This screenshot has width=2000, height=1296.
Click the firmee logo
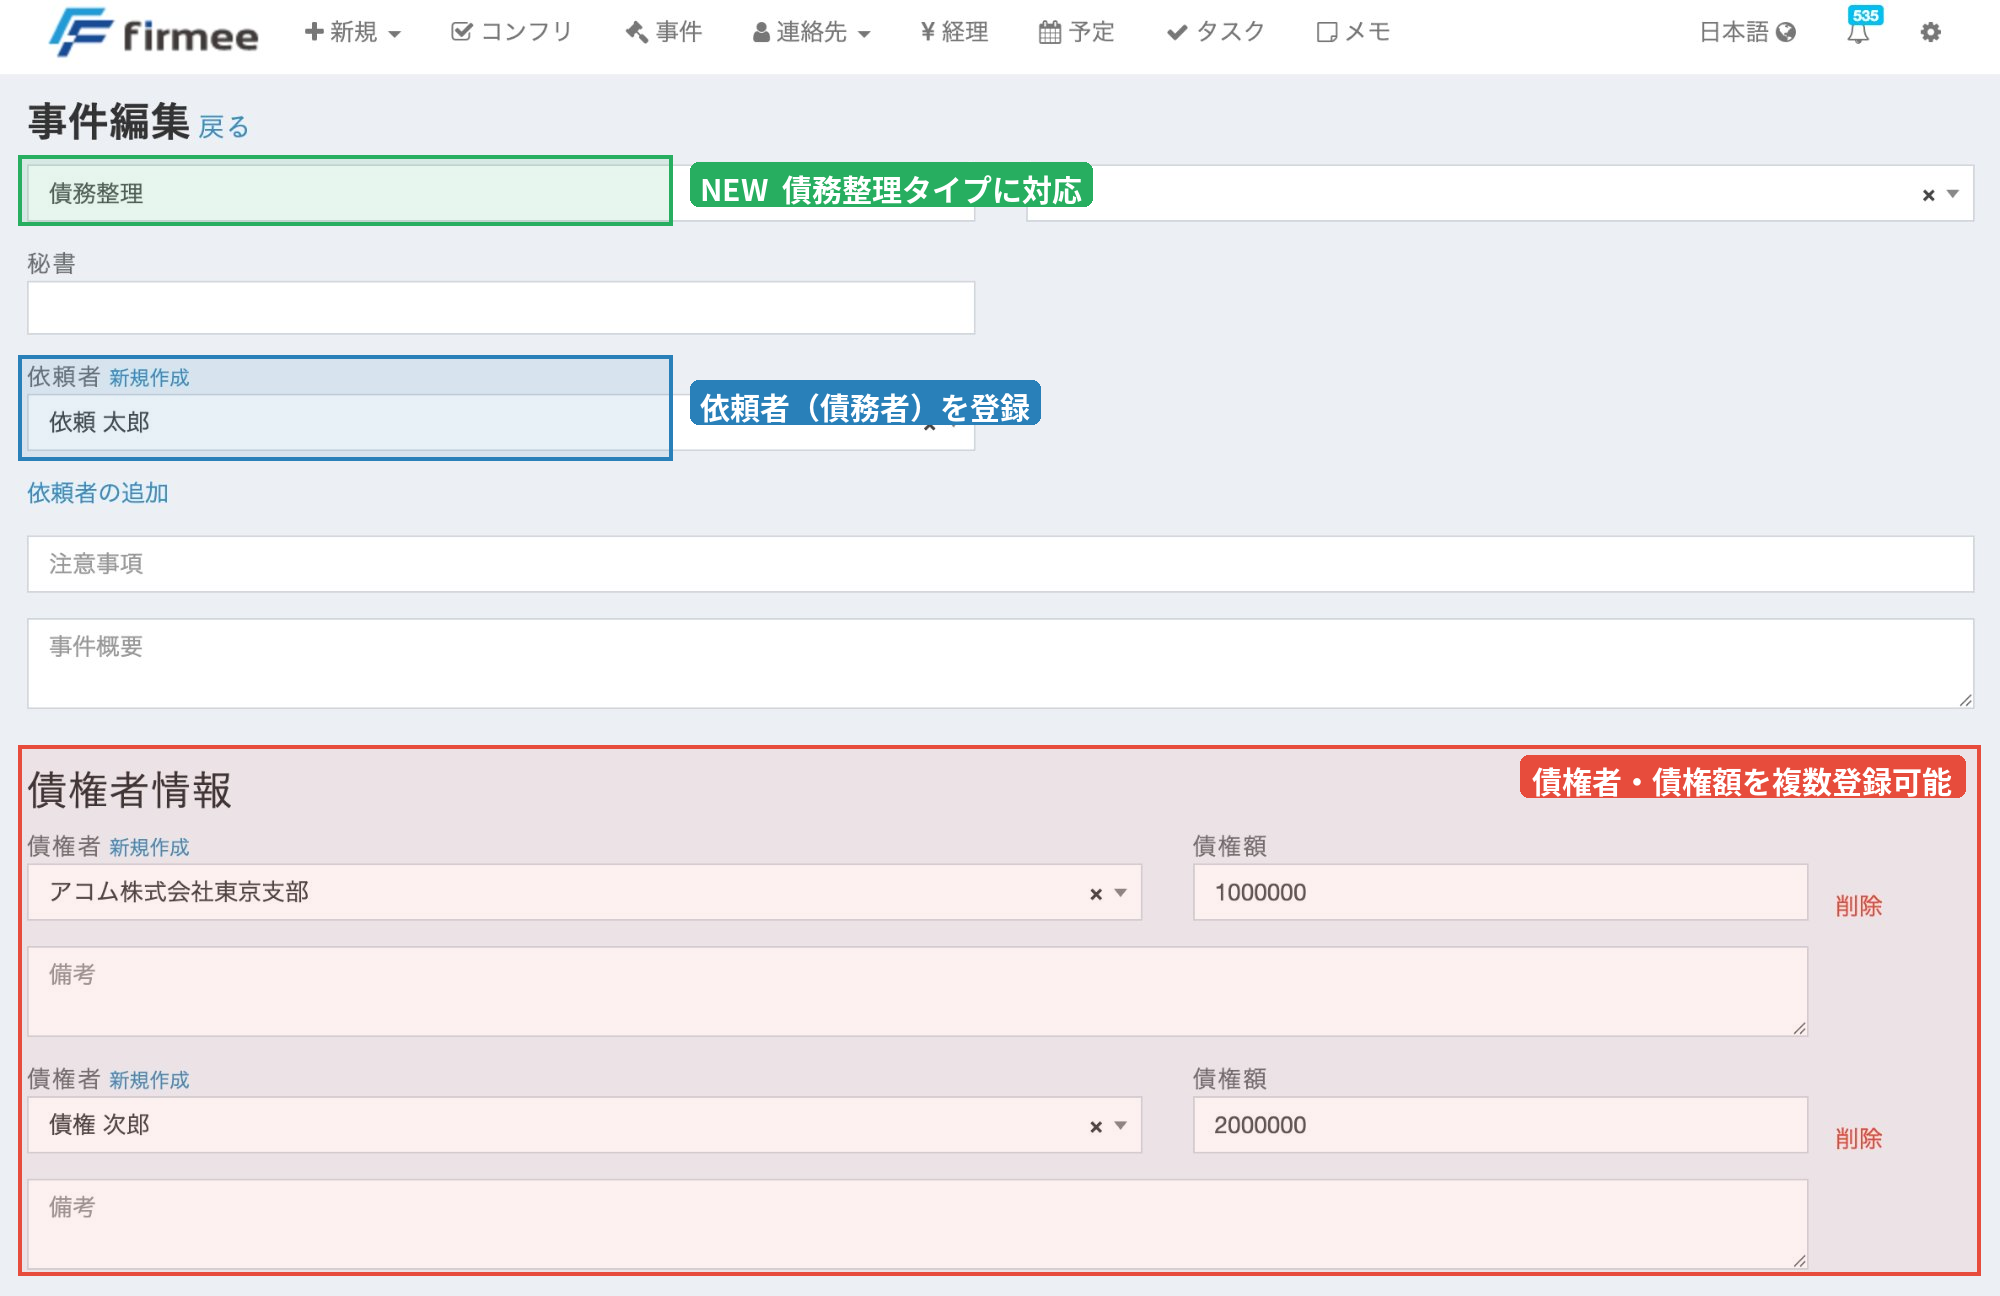[153, 33]
